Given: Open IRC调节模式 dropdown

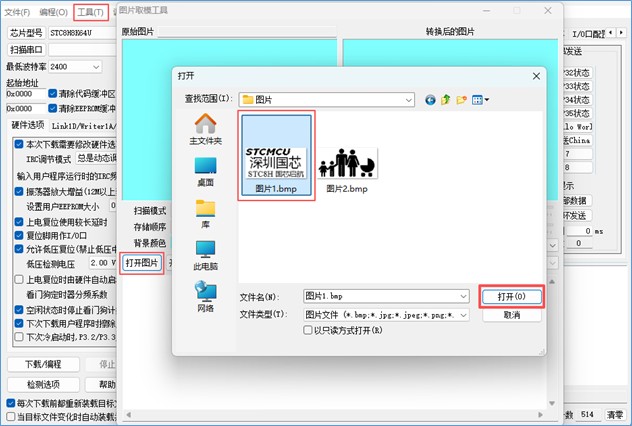Looking at the screenshot, I should (96, 158).
